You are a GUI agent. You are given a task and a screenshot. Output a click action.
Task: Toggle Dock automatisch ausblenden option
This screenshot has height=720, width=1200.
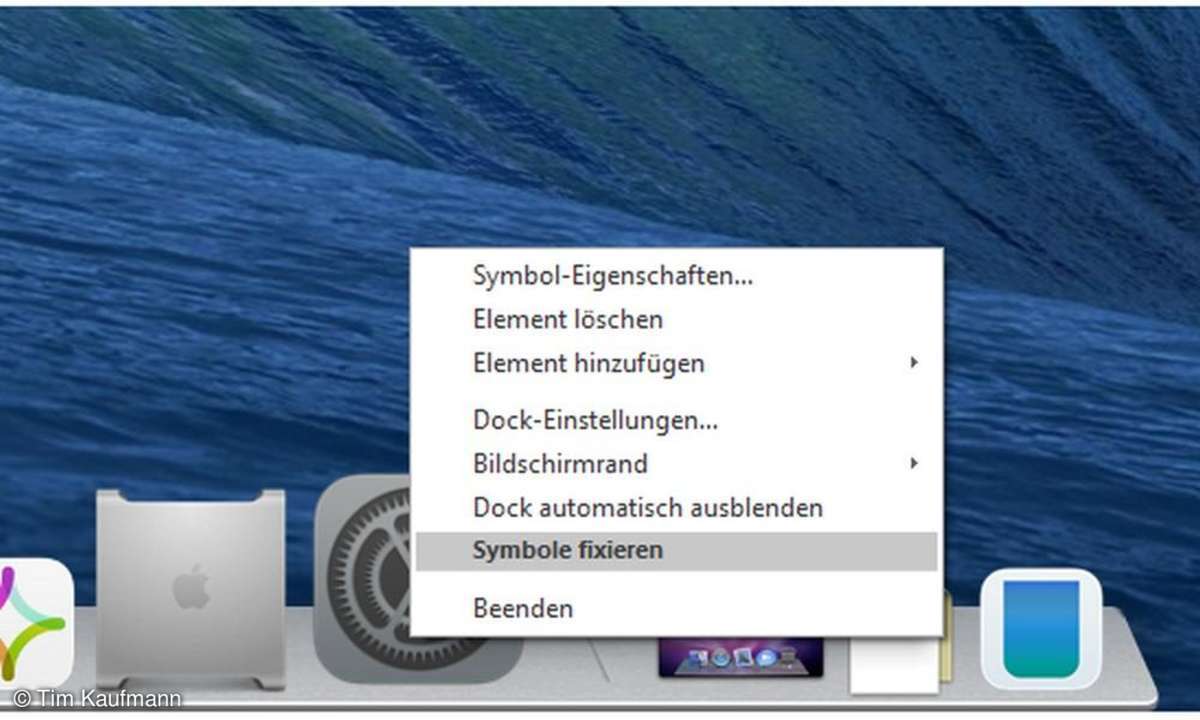pyautogui.click(x=676, y=508)
